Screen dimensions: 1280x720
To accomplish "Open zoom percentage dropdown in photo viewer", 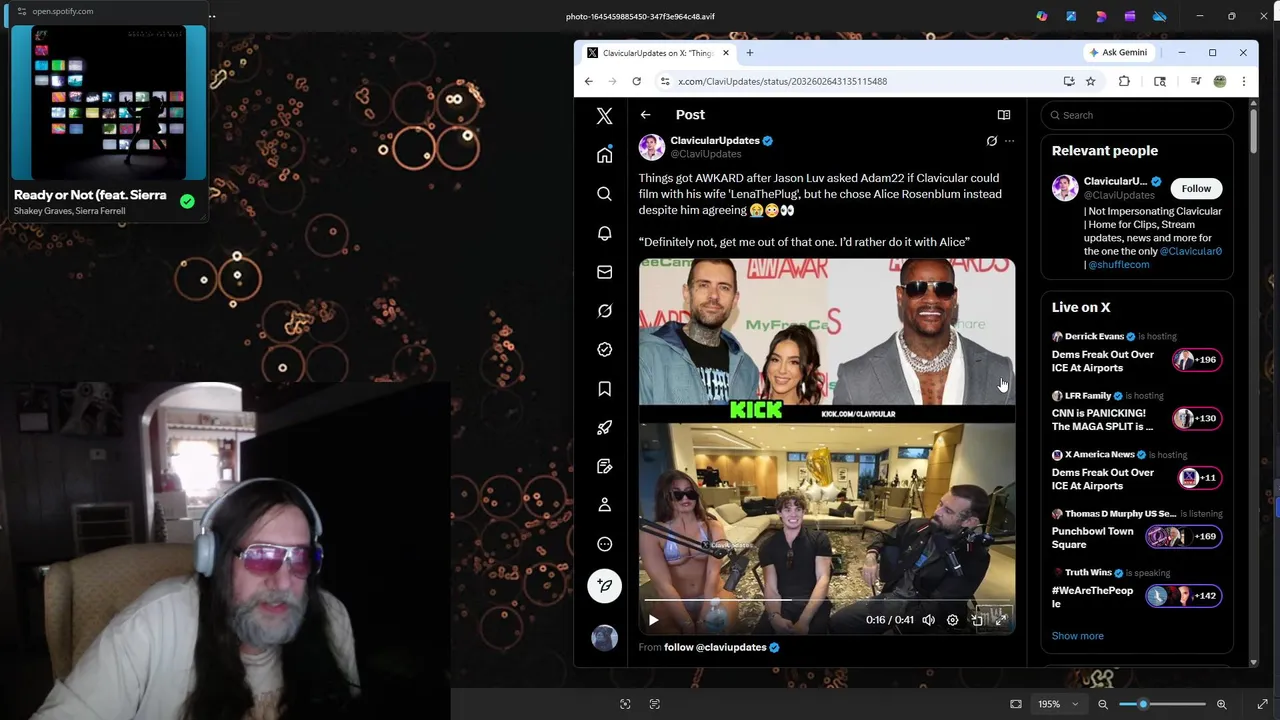I will pyautogui.click(x=1057, y=704).
